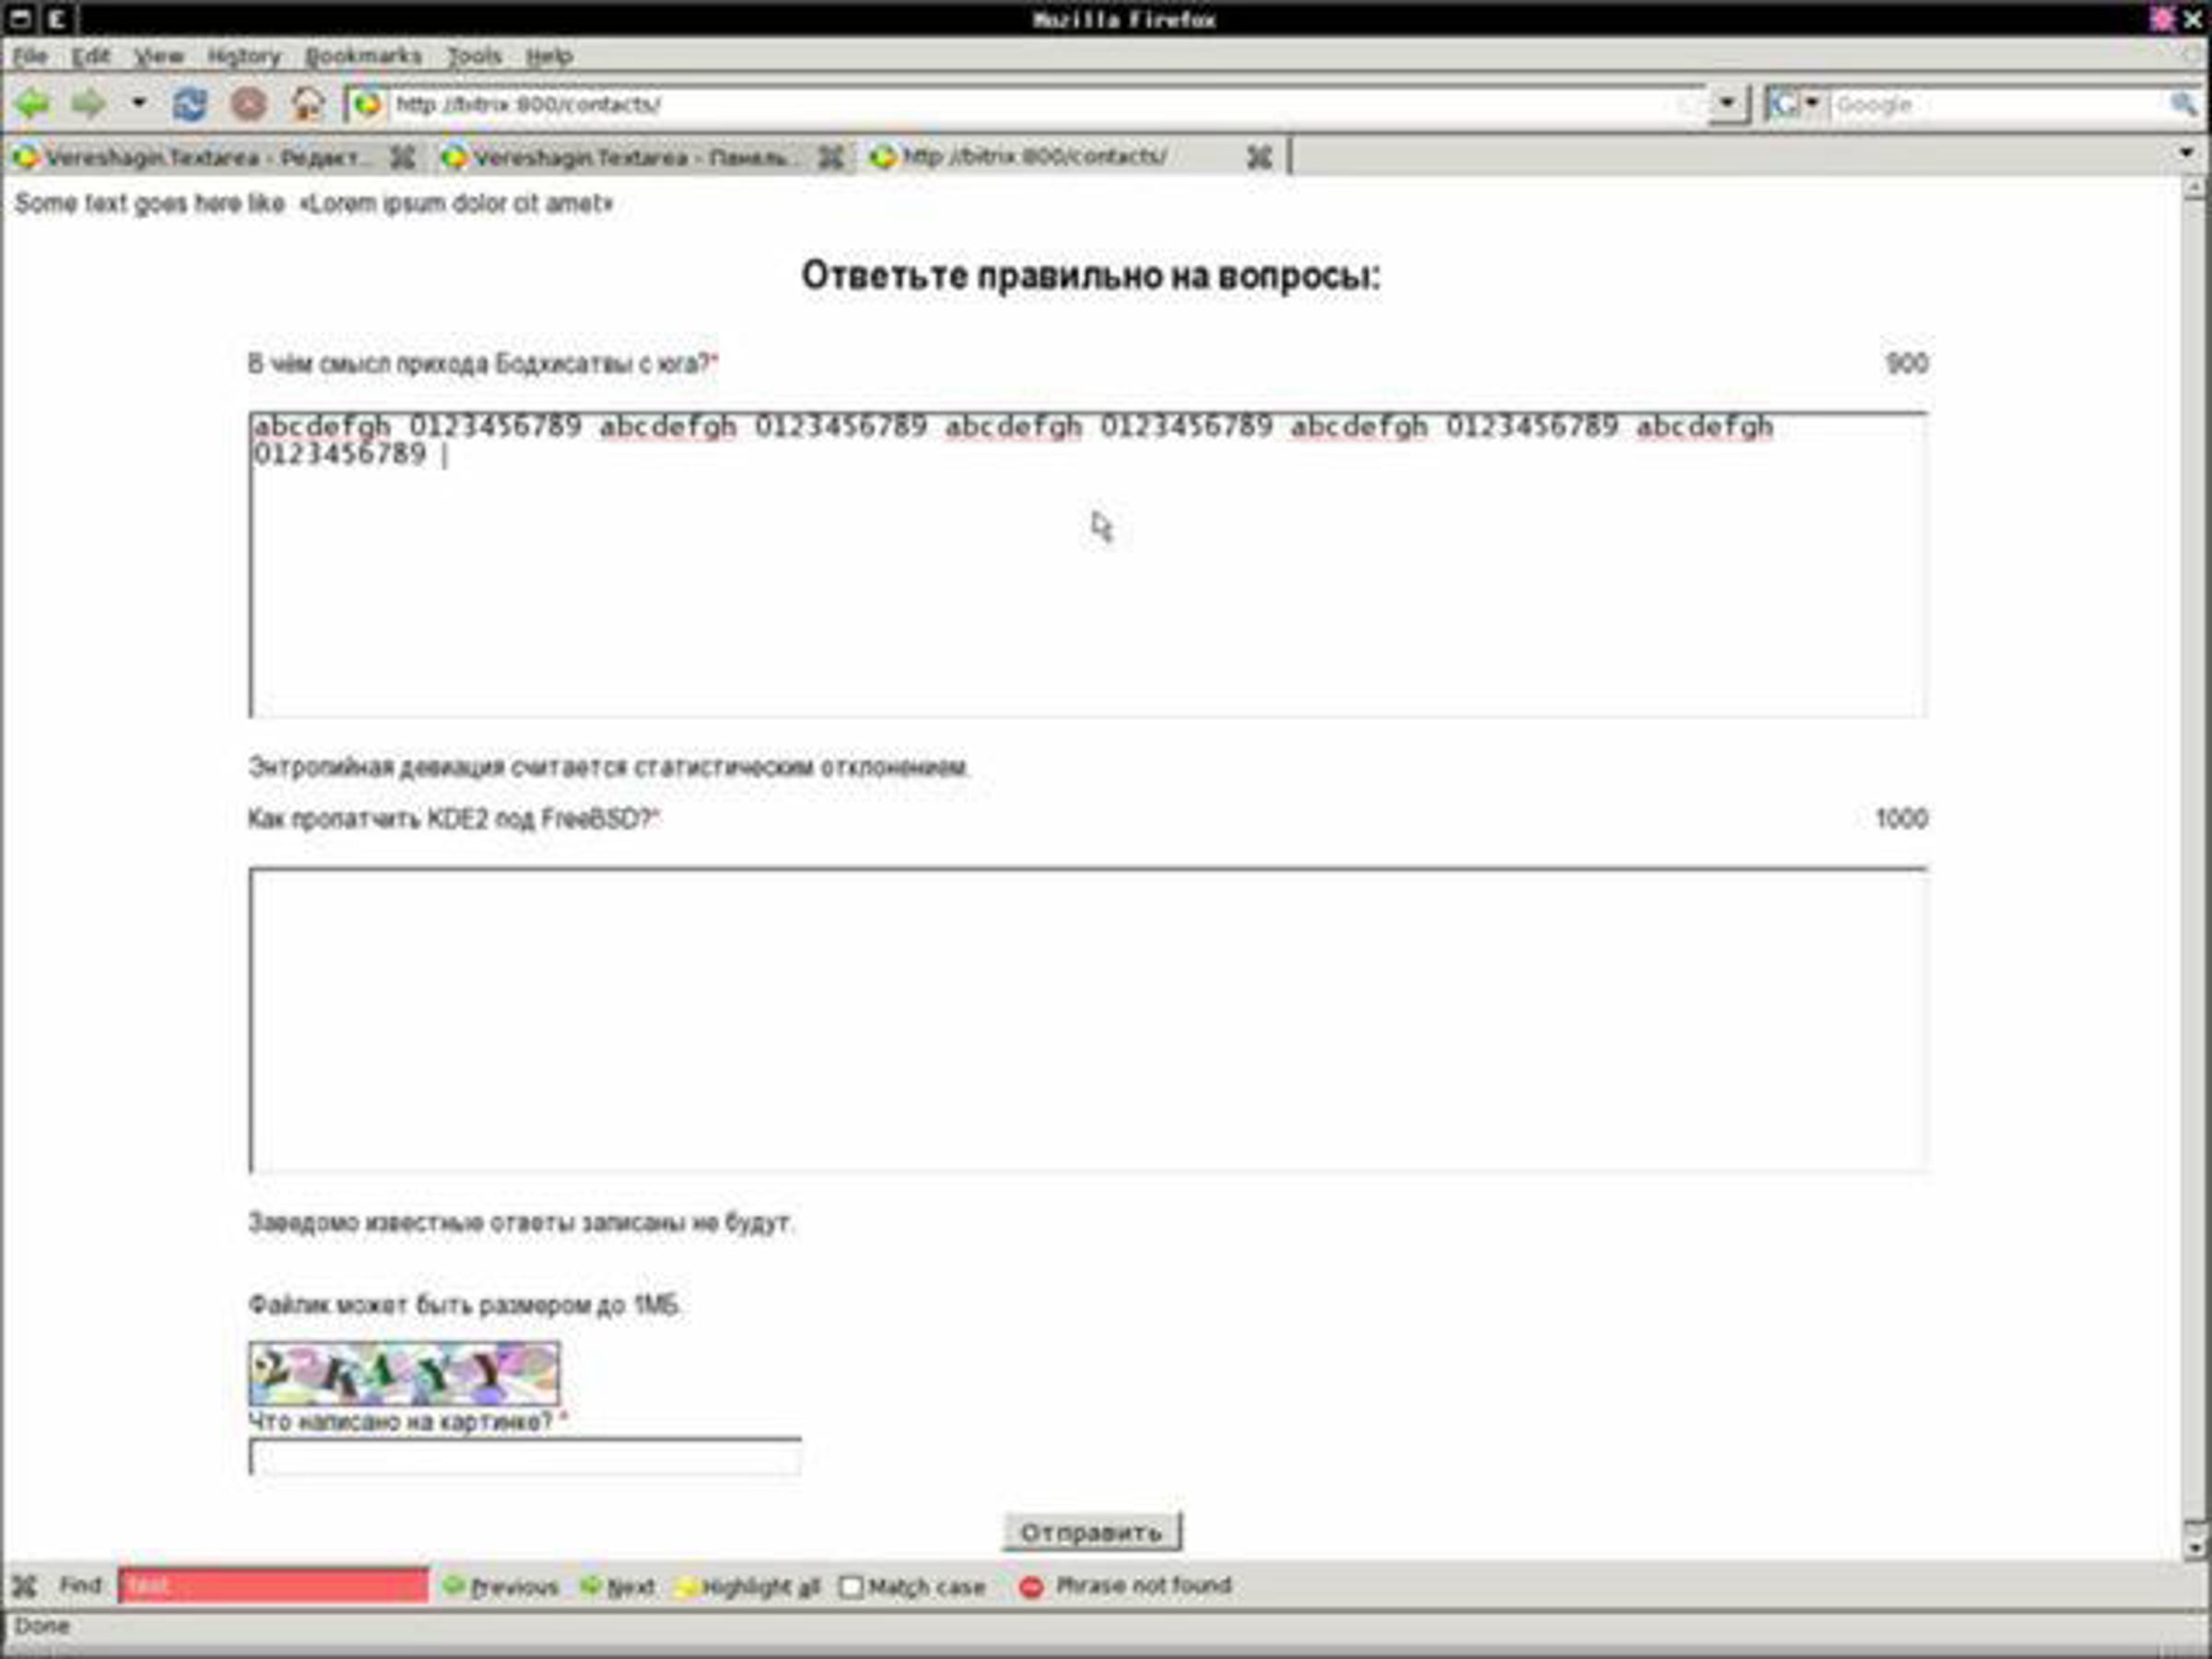The image size is (2212, 1659).
Task: Open the Tools menu
Action: pos(474,56)
